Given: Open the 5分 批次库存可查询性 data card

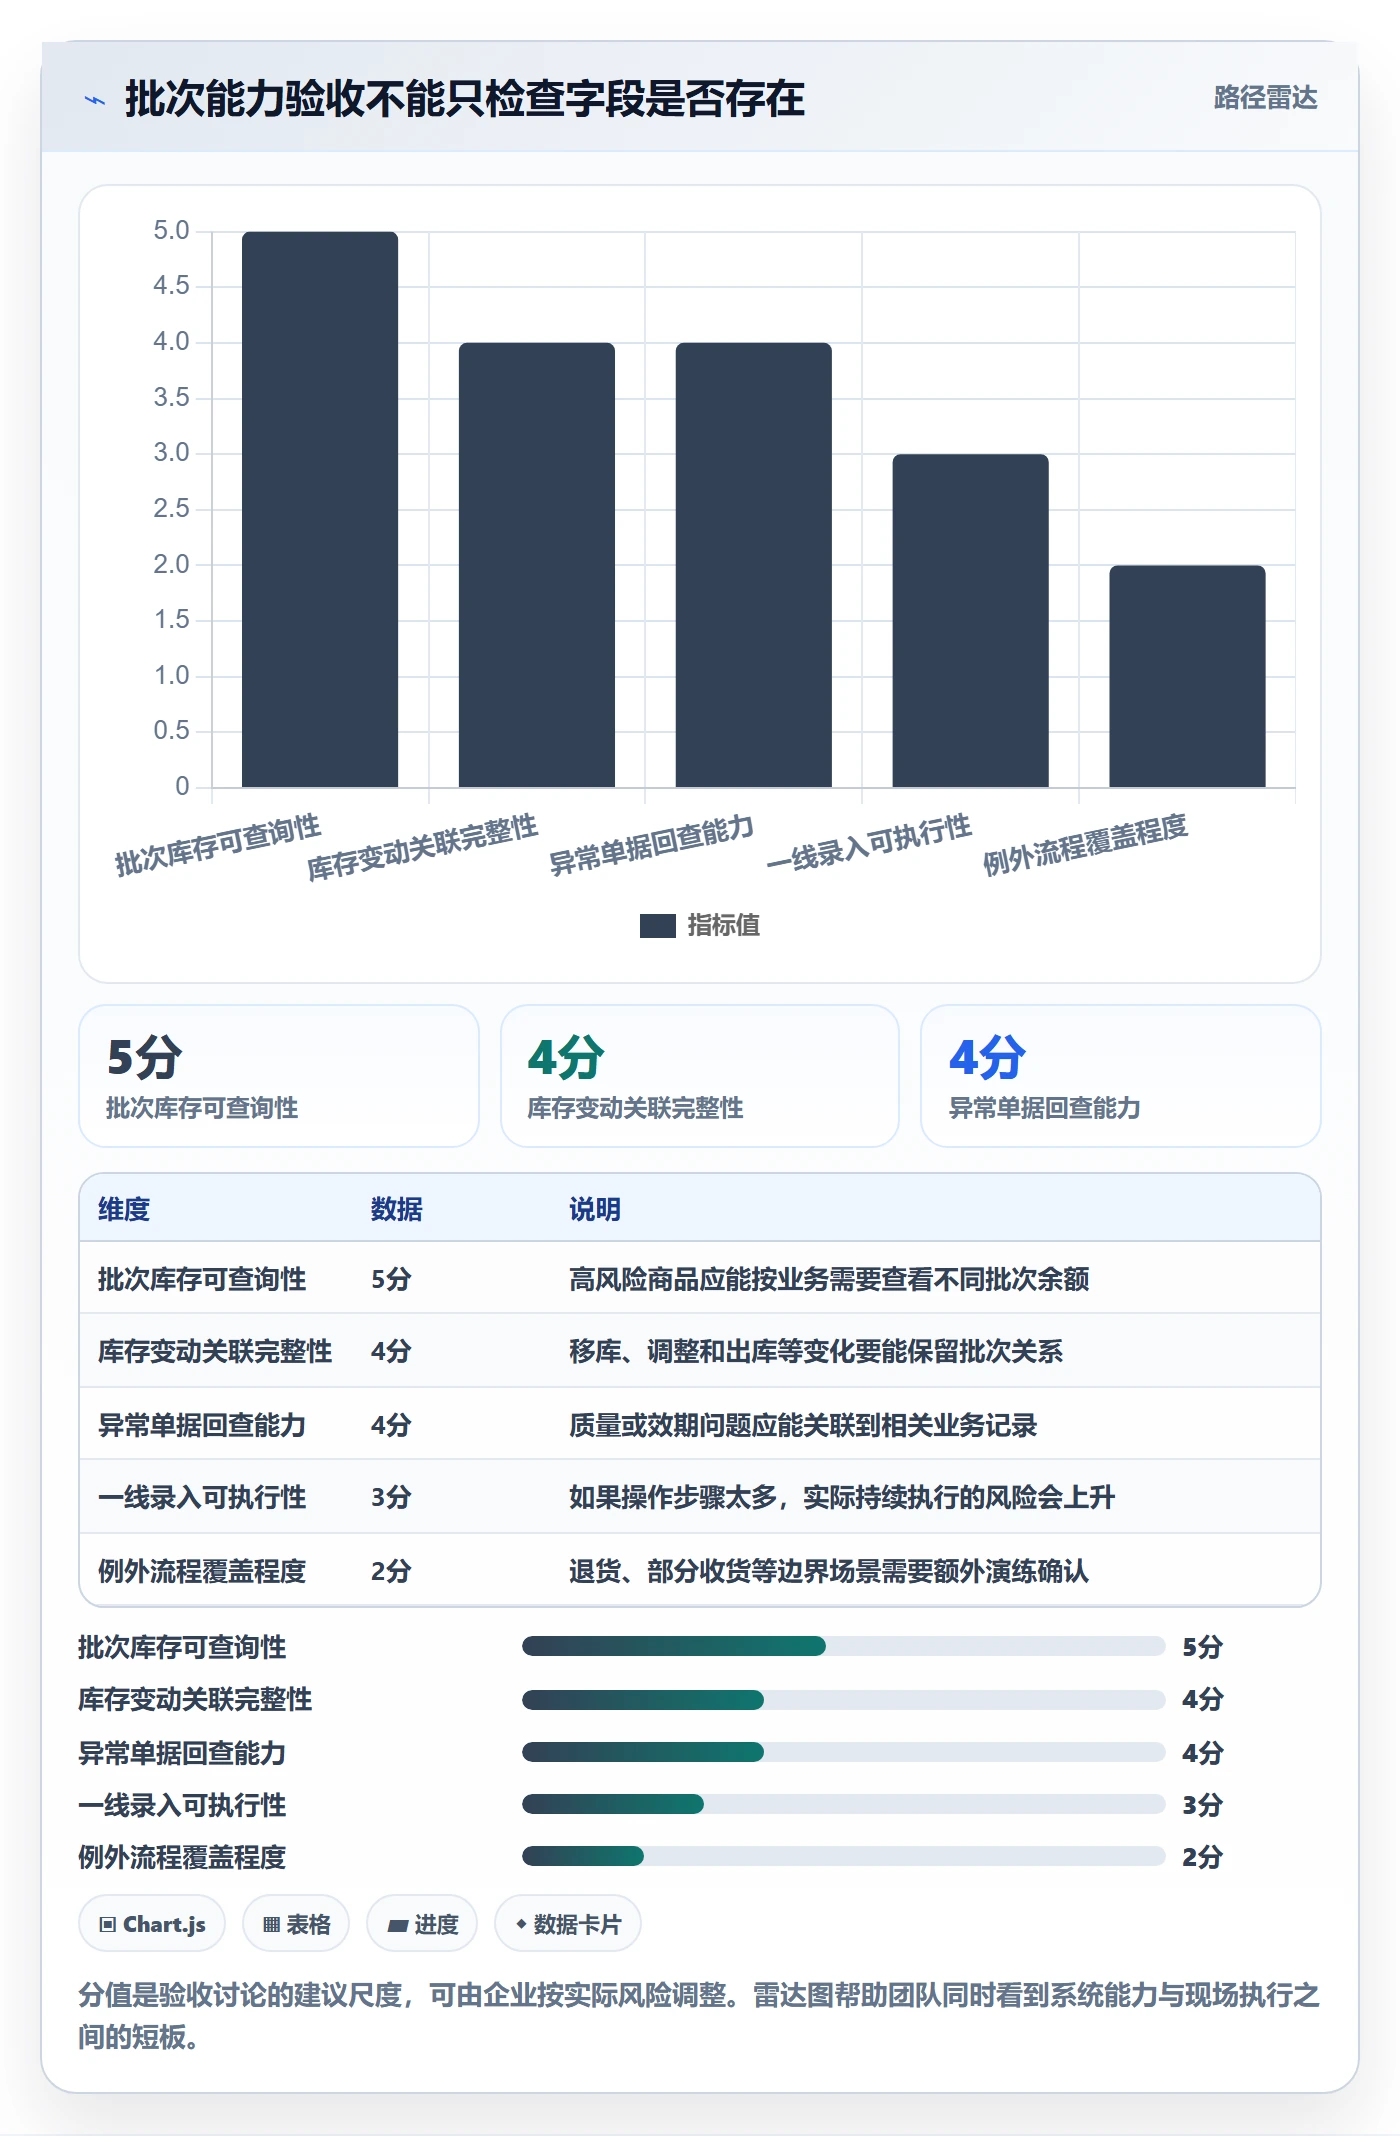Looking at the screenshot, I should pyautogui.click(x=279, y=1076).
